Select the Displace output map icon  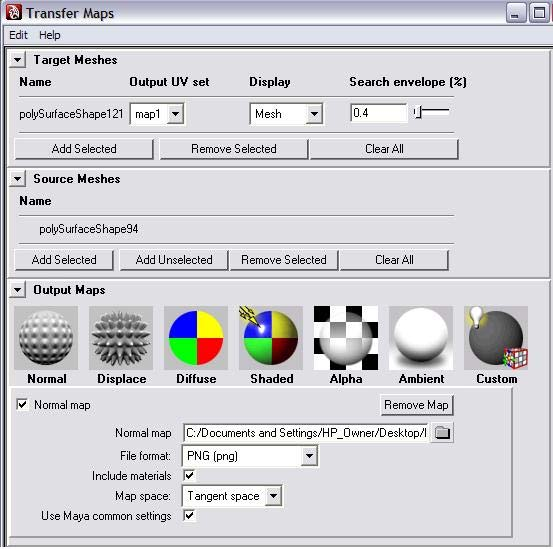(x=121, y=338)
